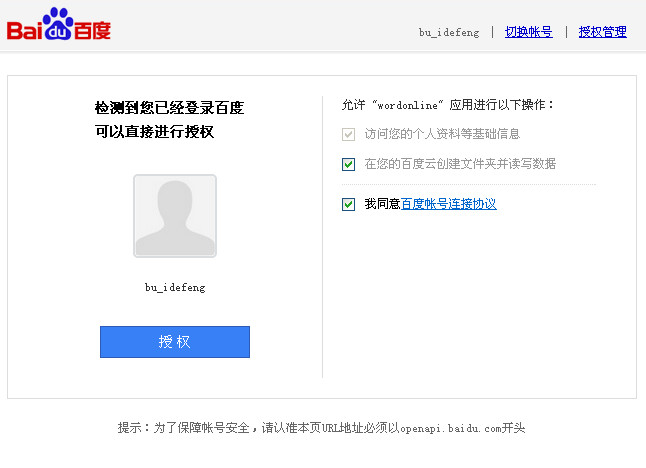Click bu_idefeng username below the avatar

pos(175,288)
